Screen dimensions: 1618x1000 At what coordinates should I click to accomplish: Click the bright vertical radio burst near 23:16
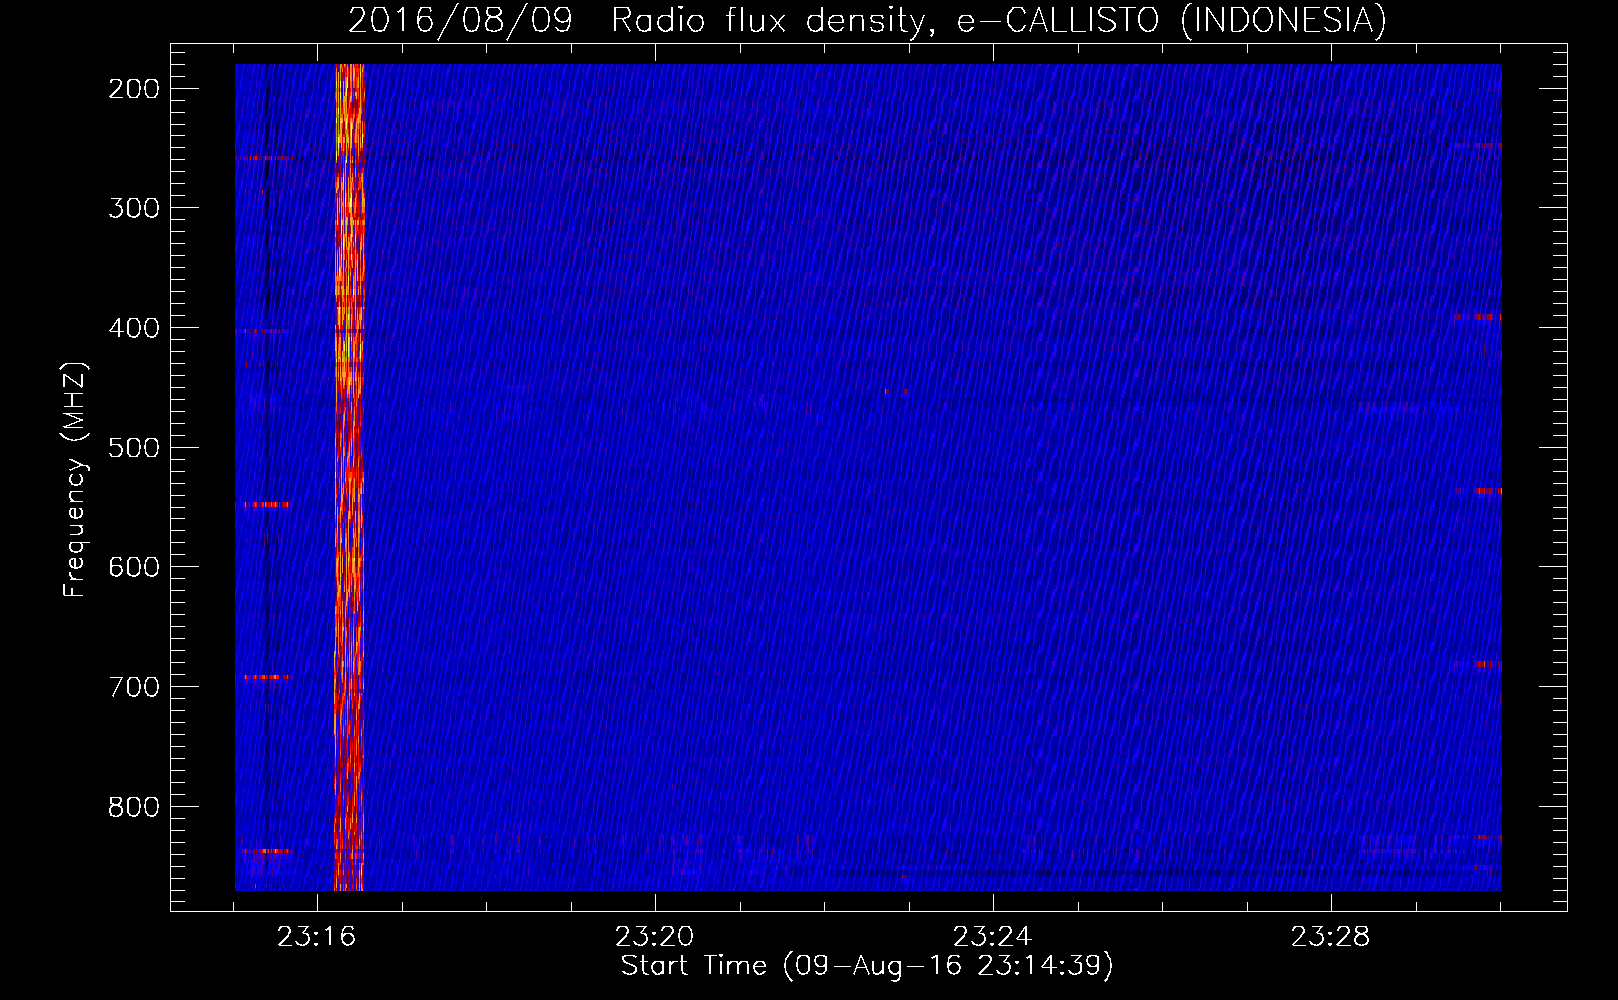coord(349,477)
